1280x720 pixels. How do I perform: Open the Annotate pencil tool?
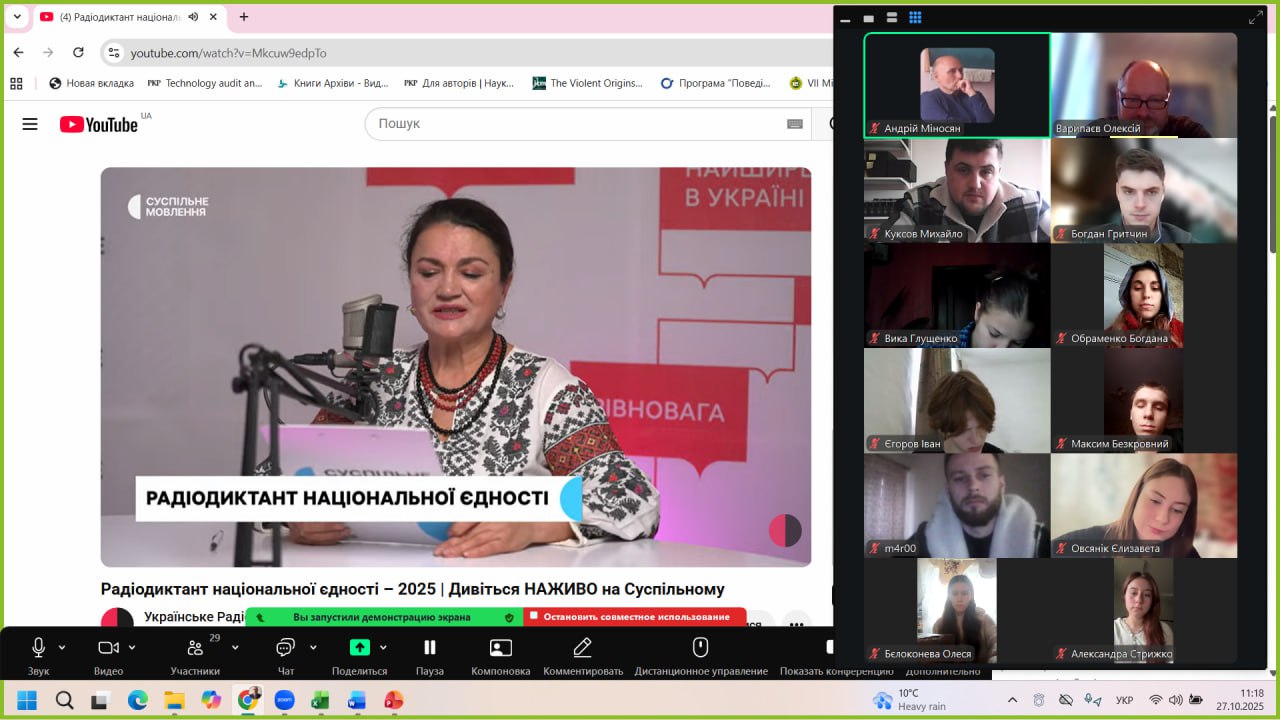[582, 647]
